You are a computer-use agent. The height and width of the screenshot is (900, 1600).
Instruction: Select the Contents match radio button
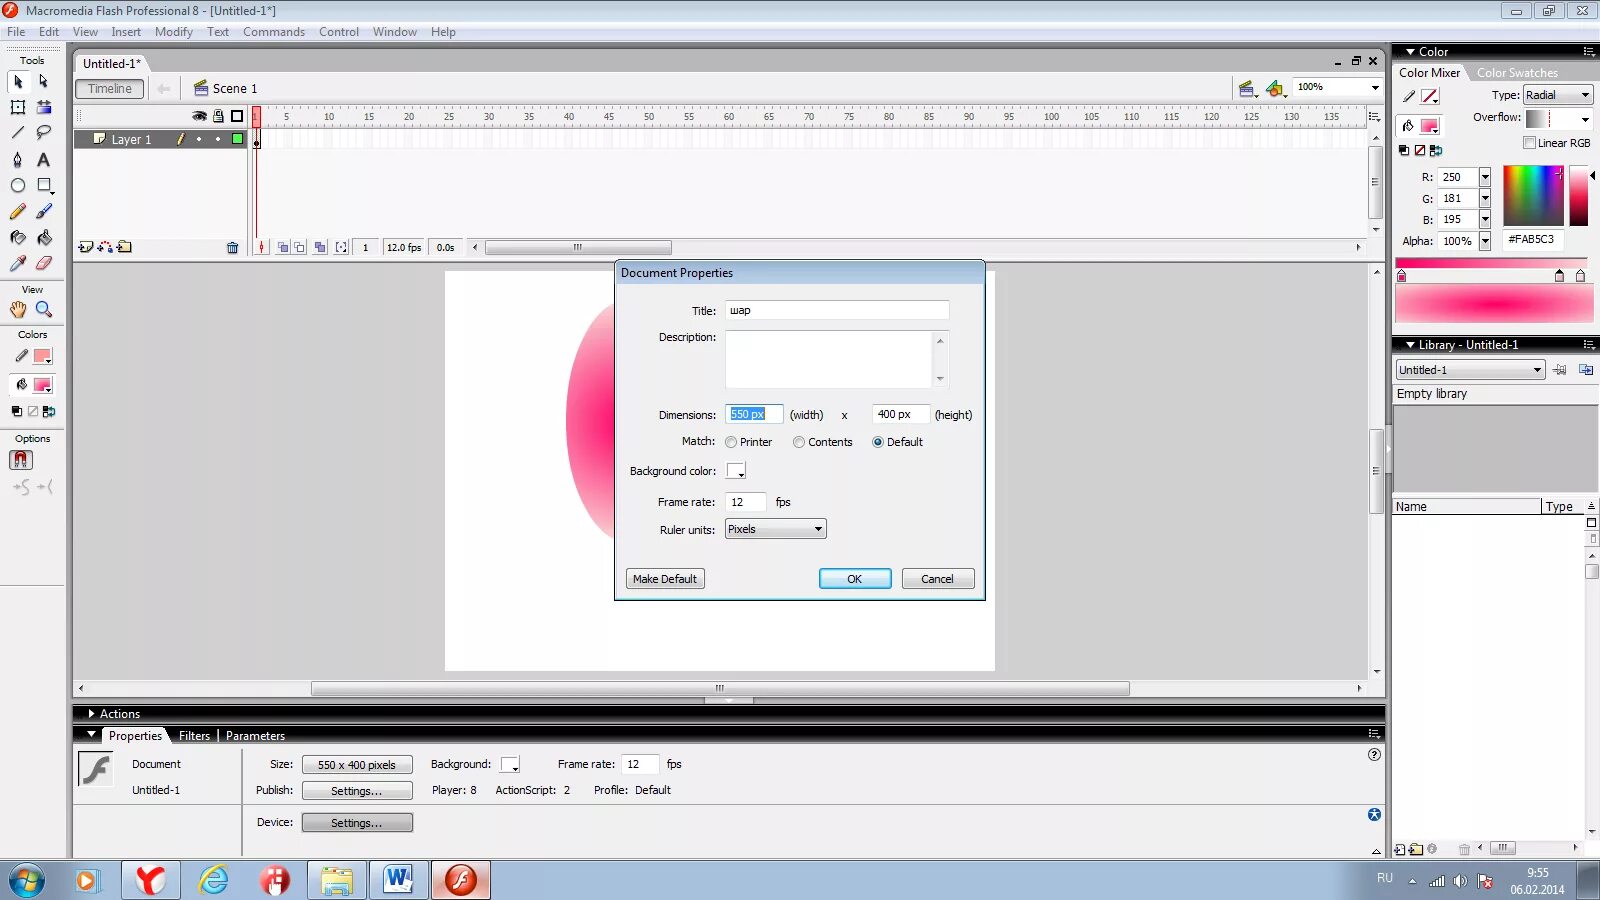[x=799, y=442]
